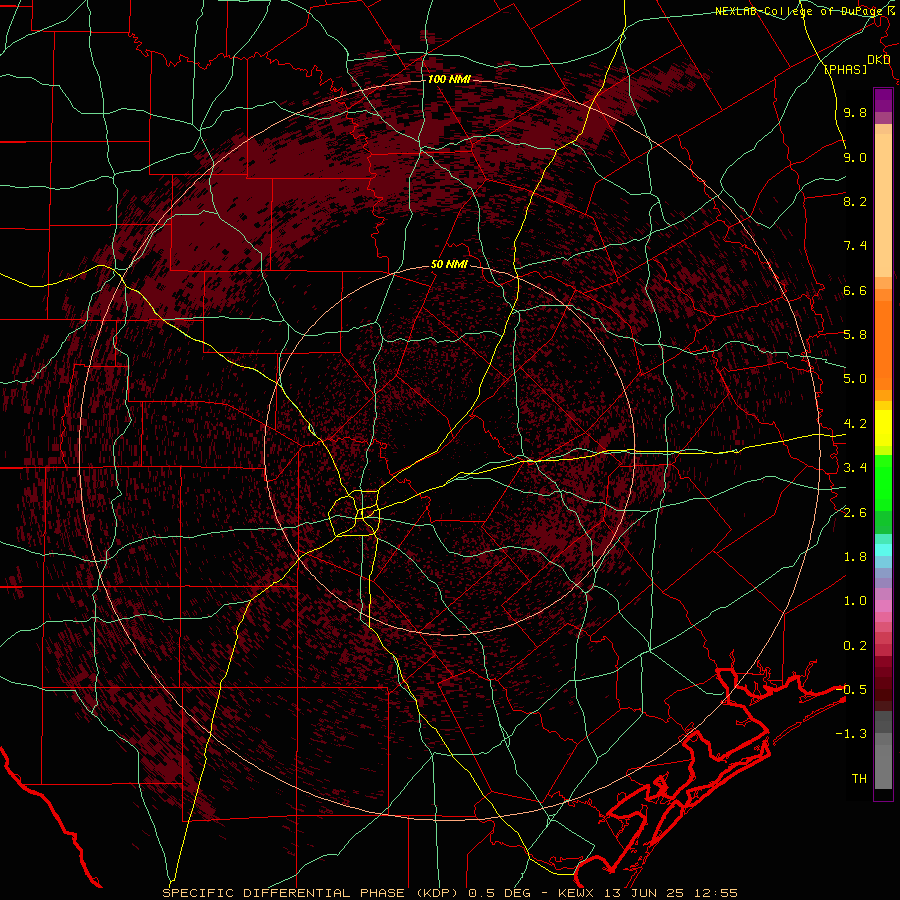Click the KEWX radar site identifier

(x=577, y=893)
